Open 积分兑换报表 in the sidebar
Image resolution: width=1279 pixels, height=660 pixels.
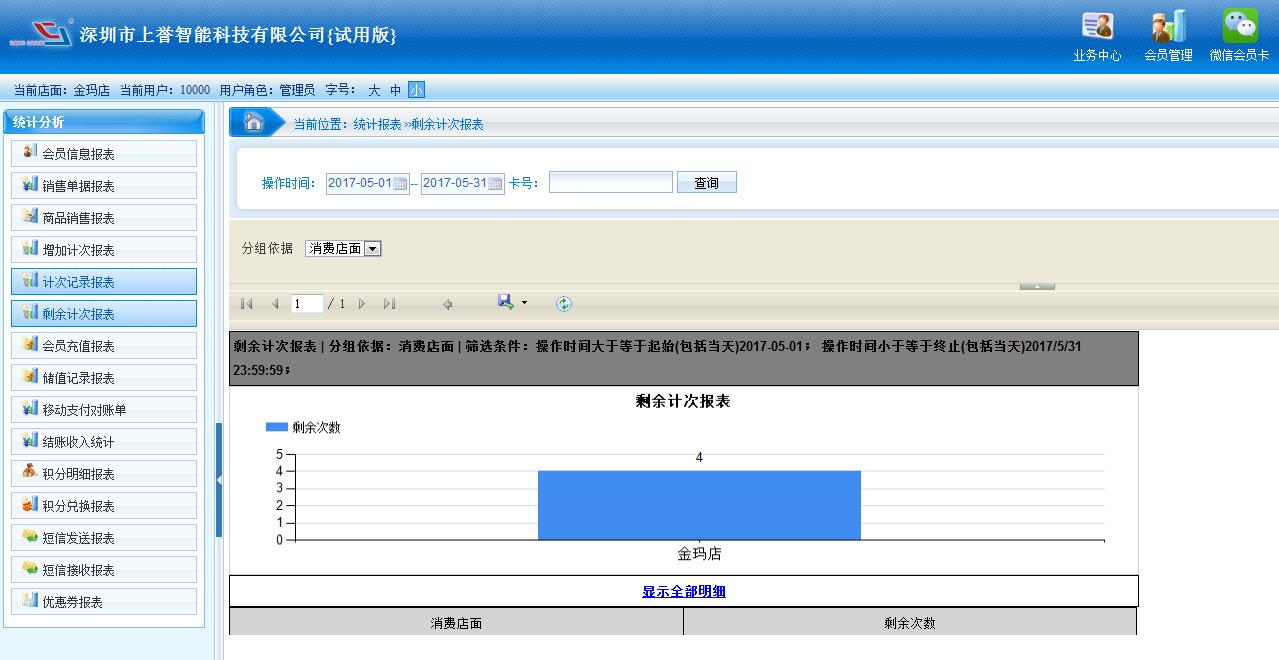pyautogui.click(x=104, y=506)
